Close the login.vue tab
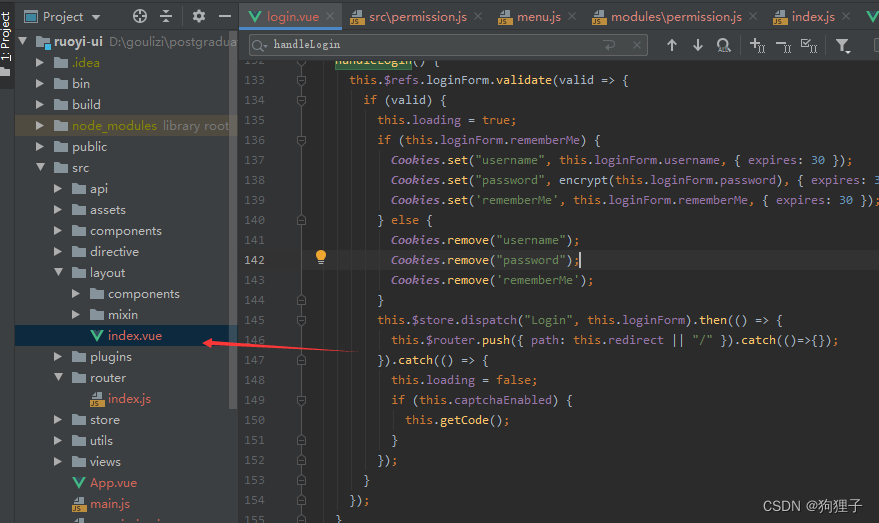 pos(331,16)
